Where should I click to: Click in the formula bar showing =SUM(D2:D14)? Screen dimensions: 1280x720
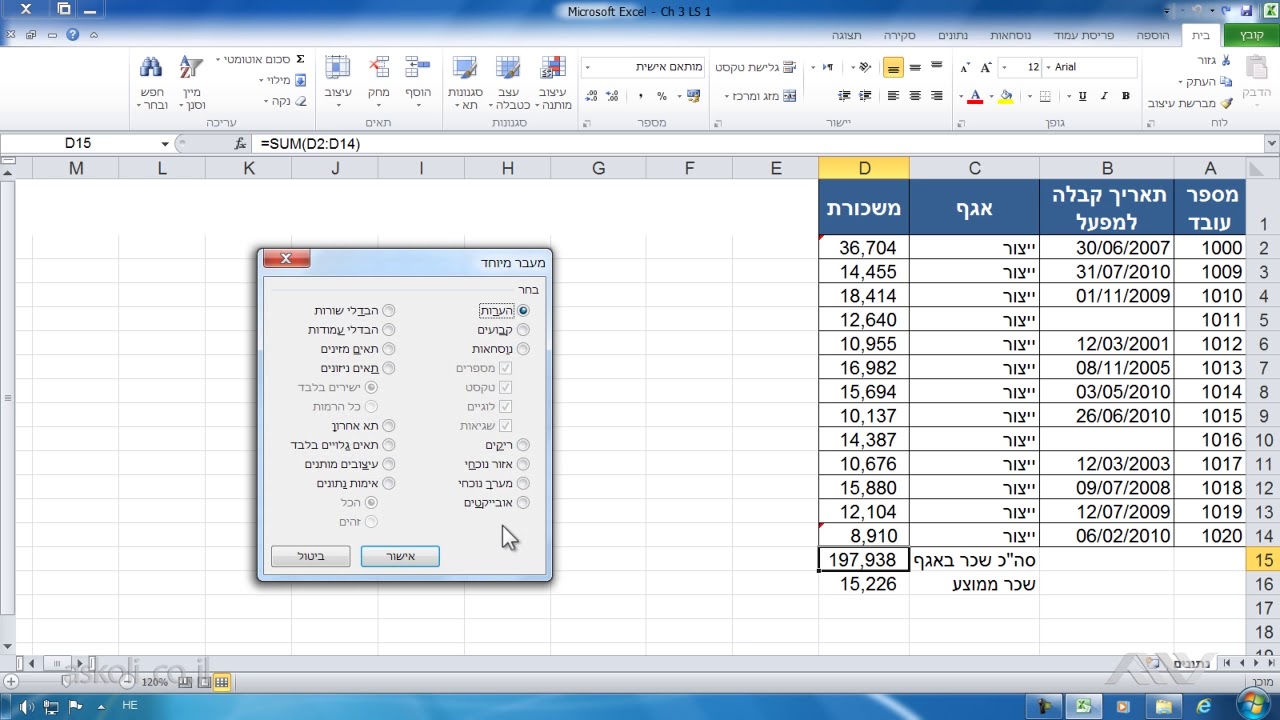760,144
